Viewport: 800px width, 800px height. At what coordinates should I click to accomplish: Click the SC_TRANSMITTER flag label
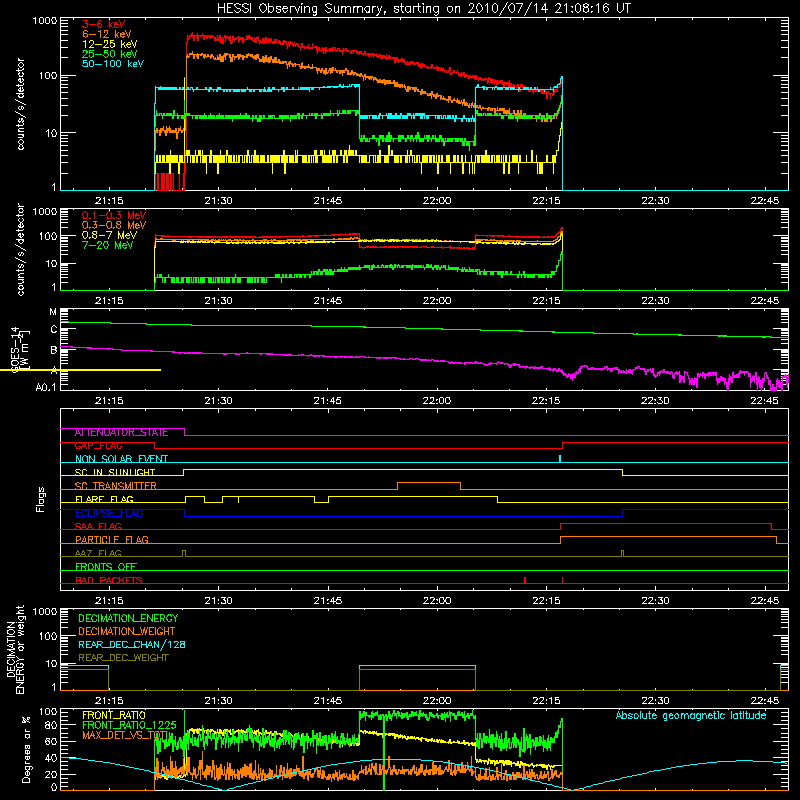(116, 485)
